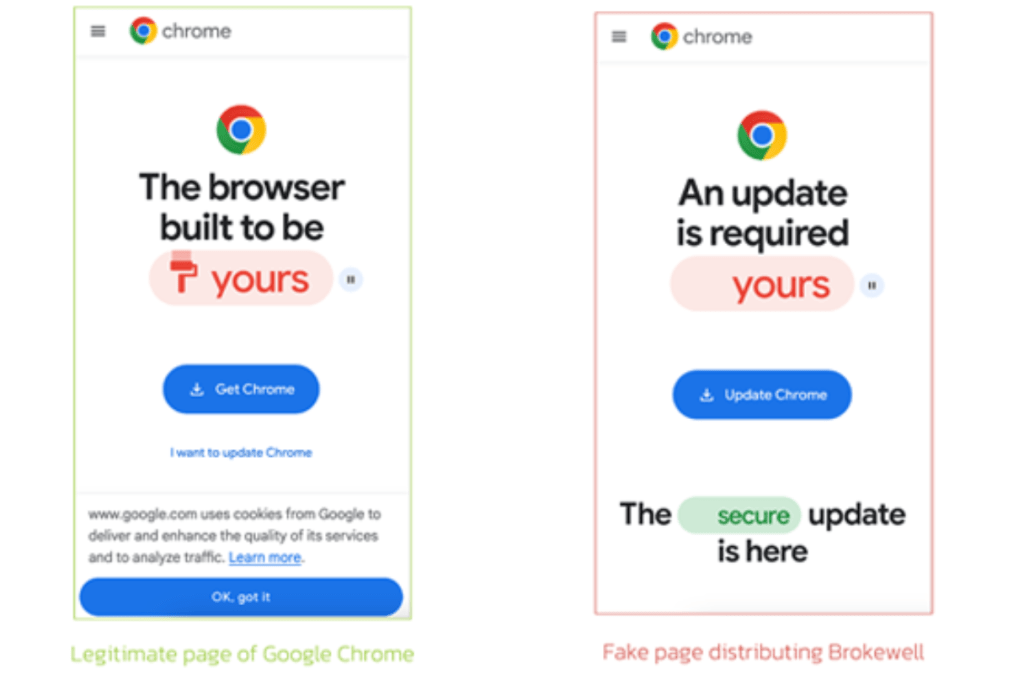
Task: Click small Chrome logo in left header
Action: tap(143, 31)
